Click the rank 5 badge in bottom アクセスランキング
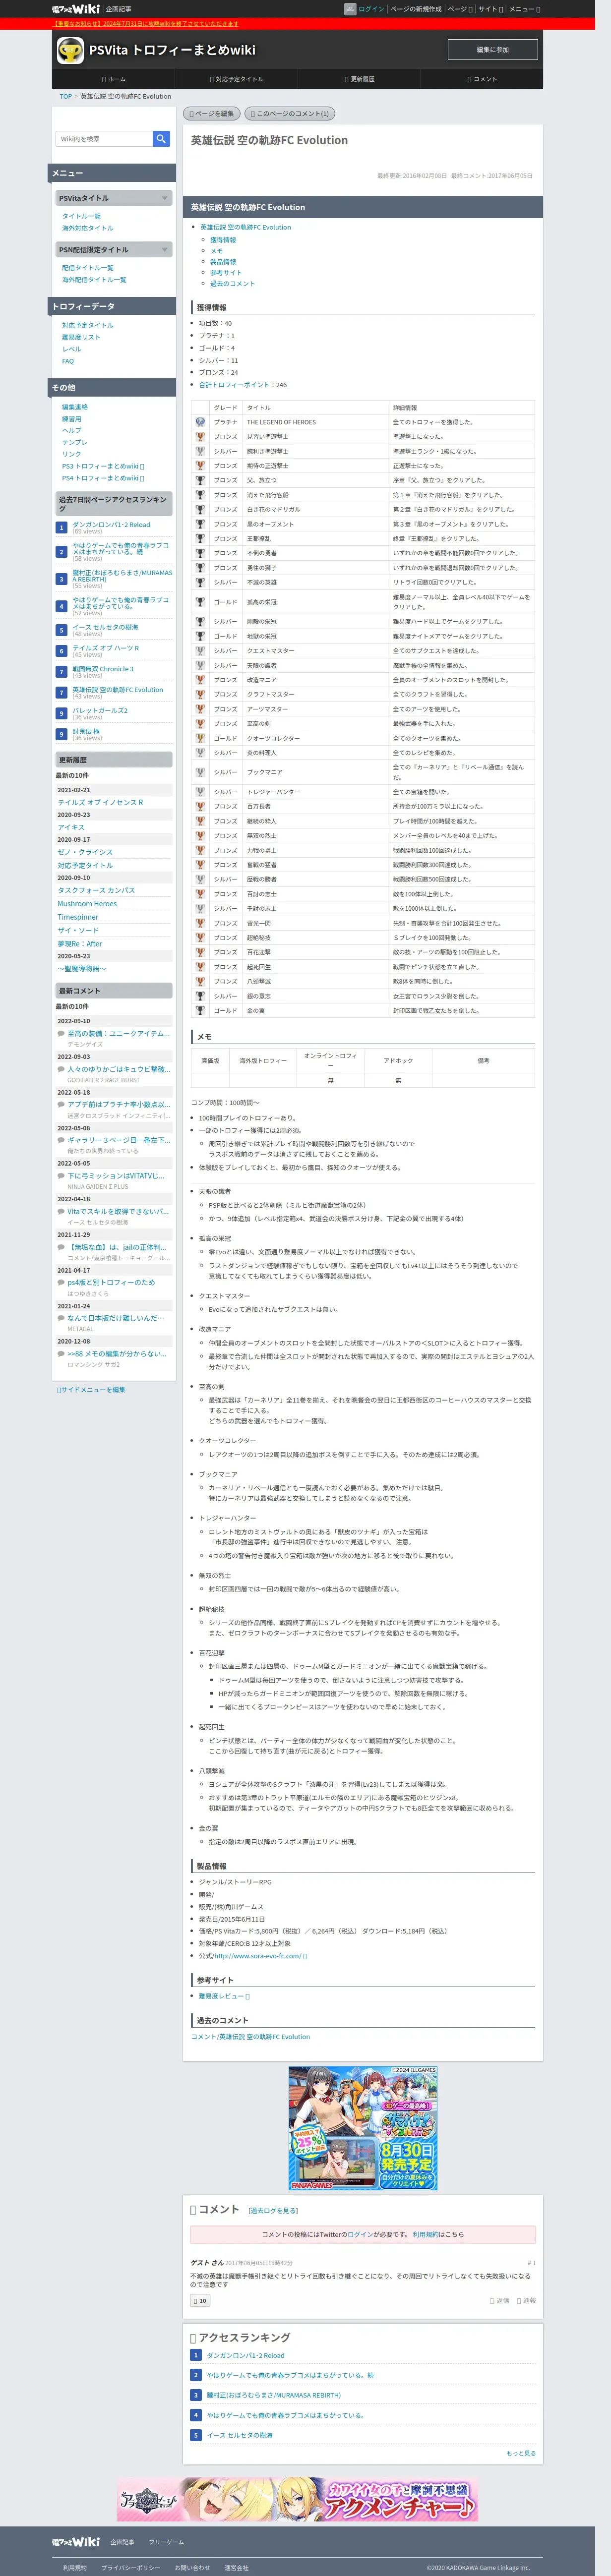Screen dimensions: 611x2576 [196, 2435]
